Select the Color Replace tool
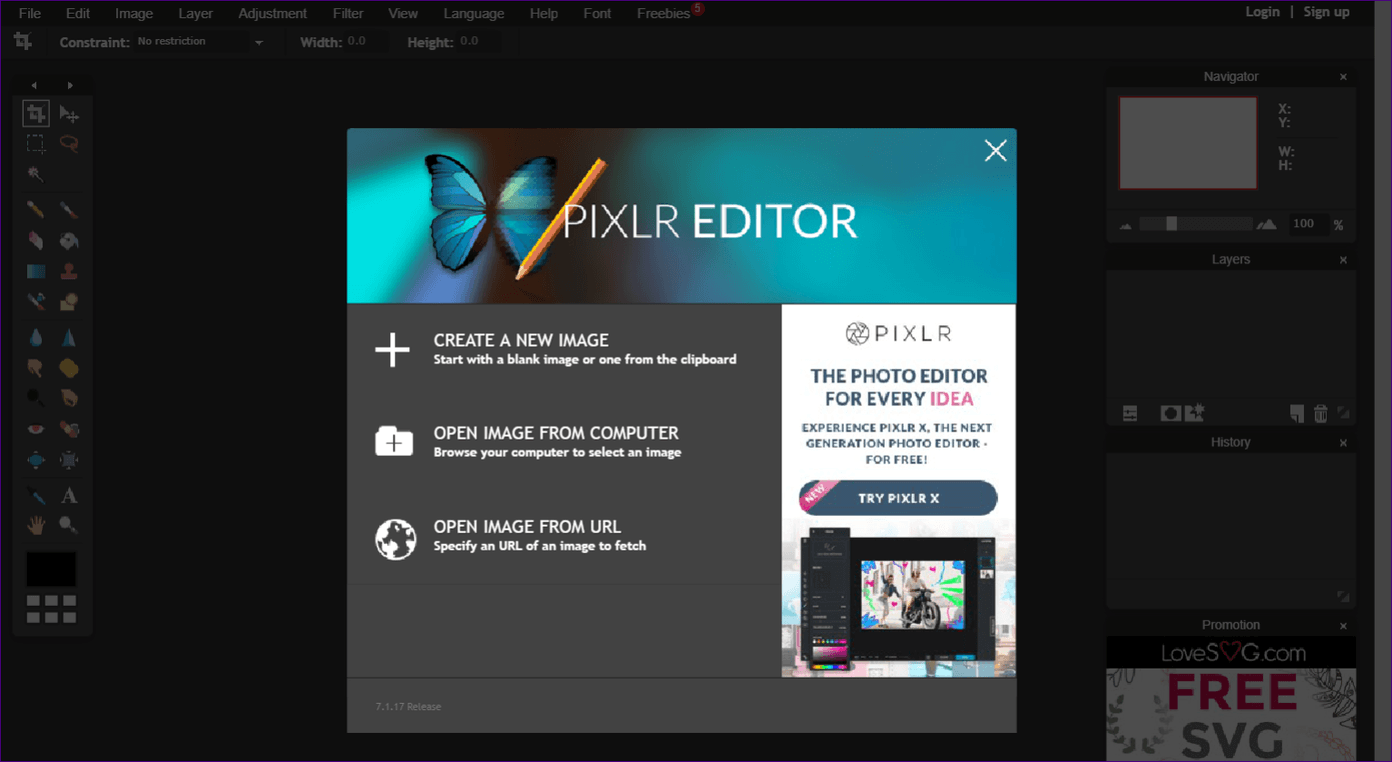 coord(36,301)
